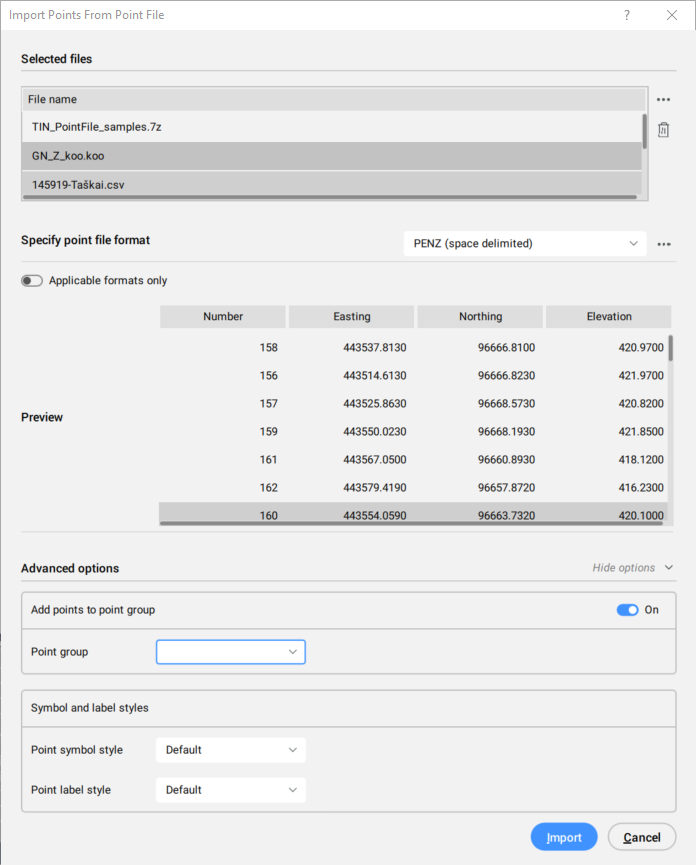Click the trash icon to remove file
The height and width of the screenshot is (865, 696).
(663, 130)
